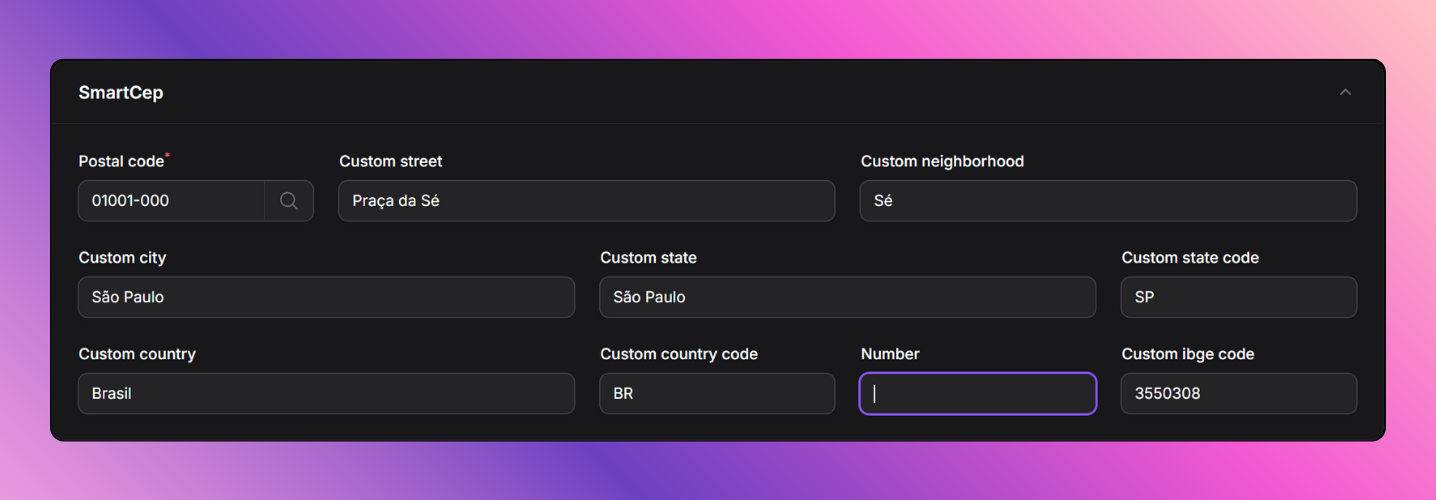Collapse the SmartCep section using the chevron
This screenshot has width=1436, height=500.
click(1345, 92)
